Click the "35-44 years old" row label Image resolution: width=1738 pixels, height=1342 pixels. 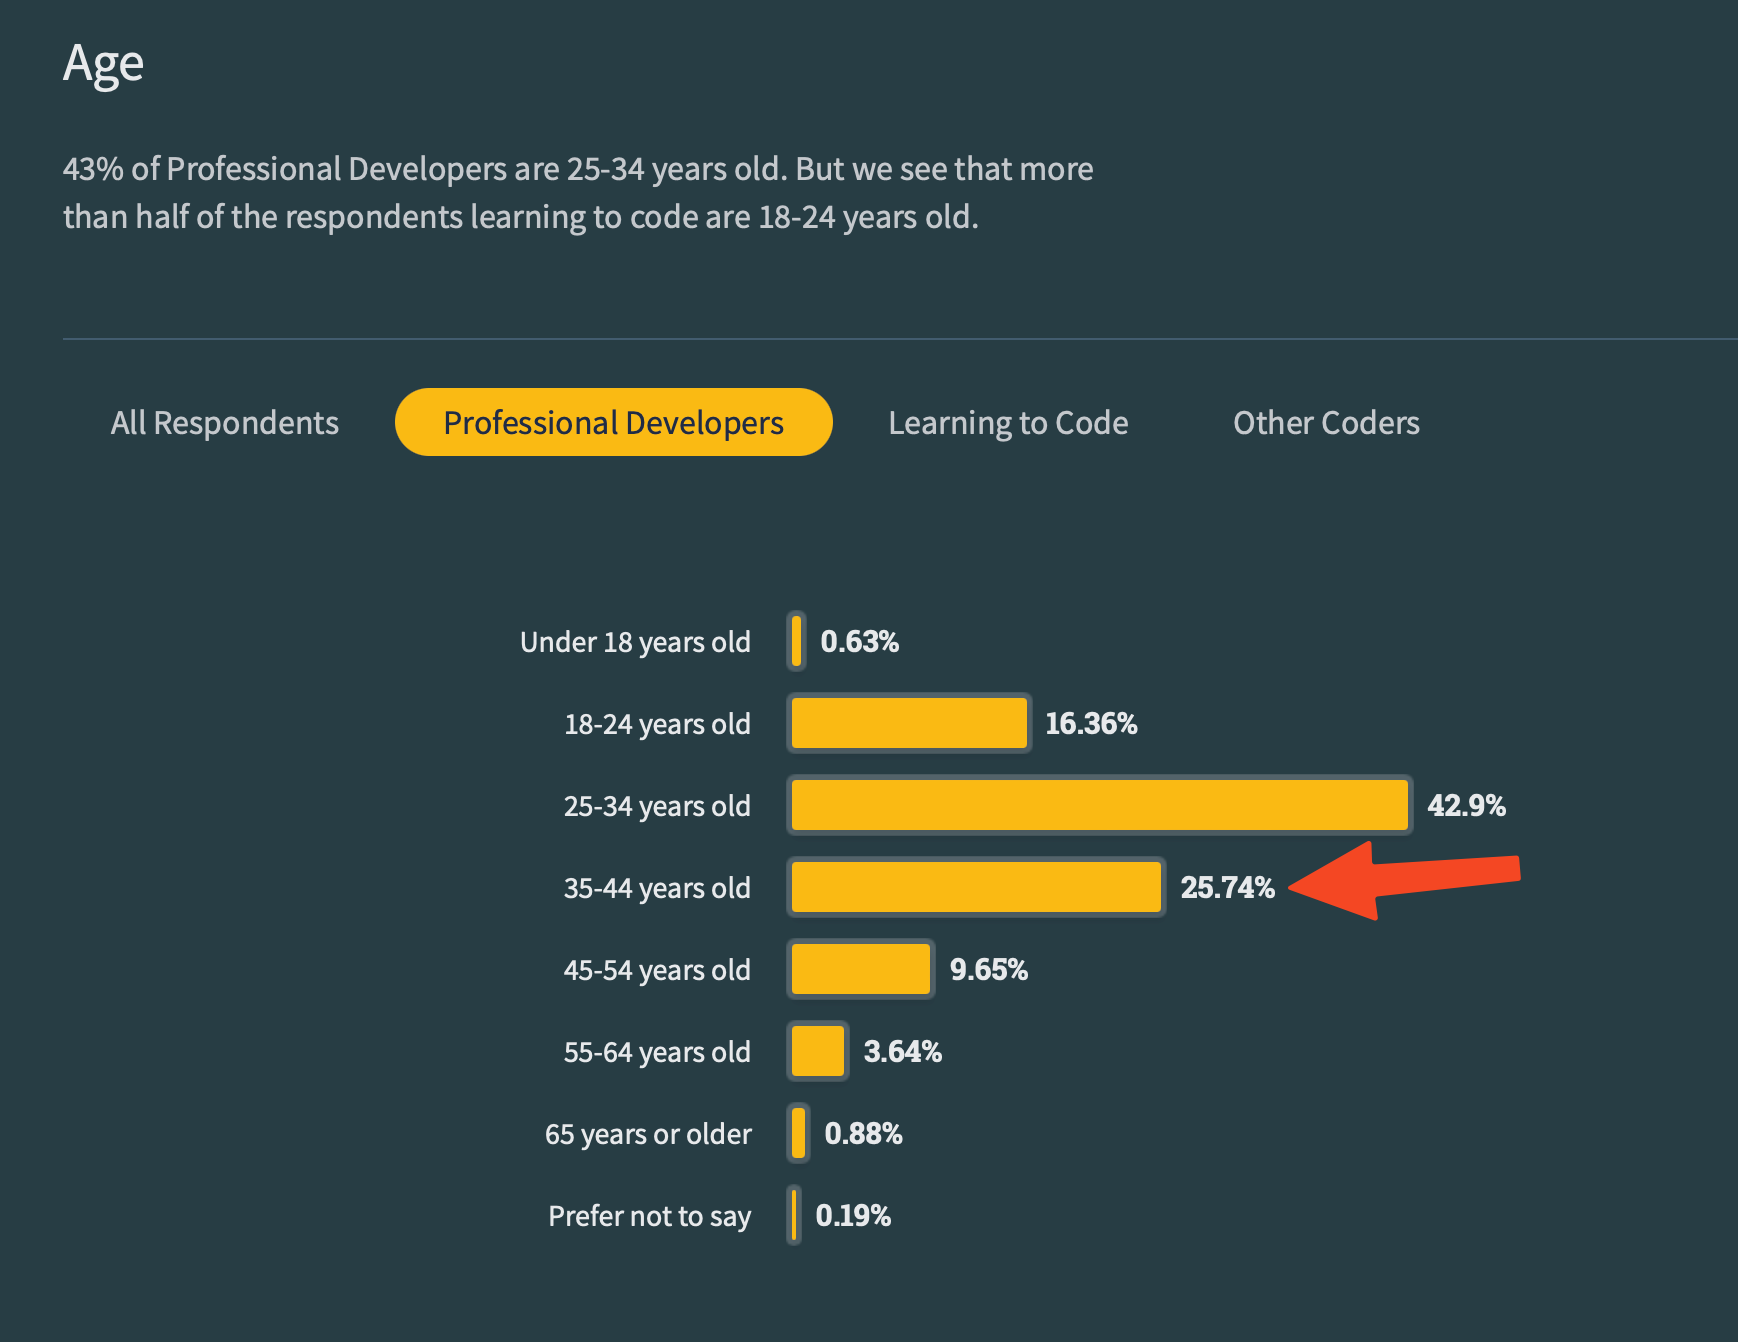pos(657,888)
